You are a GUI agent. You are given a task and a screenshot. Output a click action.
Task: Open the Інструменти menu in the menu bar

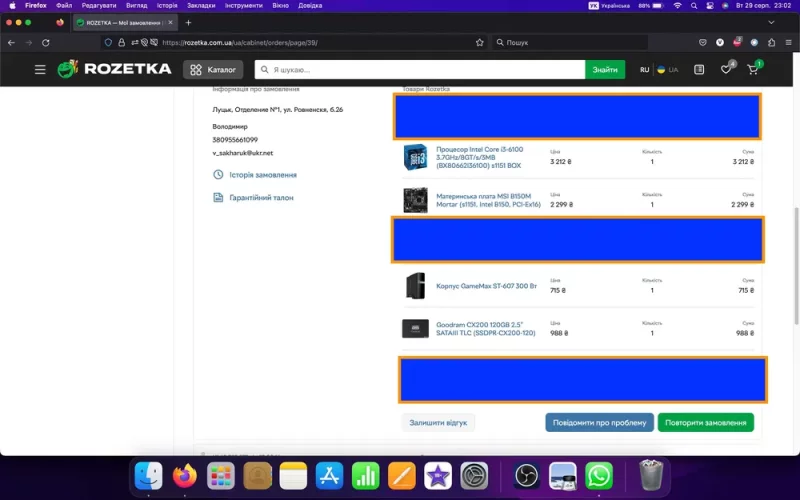pos(243,5)
